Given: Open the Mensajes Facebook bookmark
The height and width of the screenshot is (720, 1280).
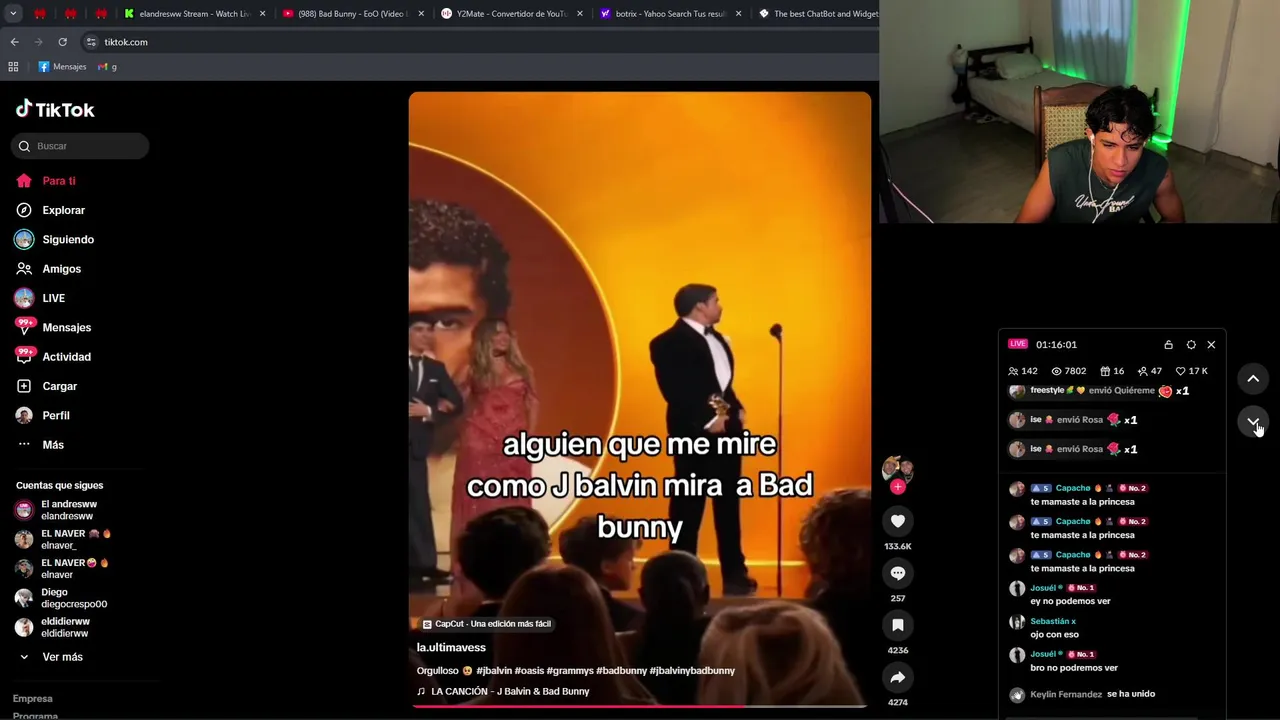Looking at the screenshot, I should pyautogui.click(x=62, y=67).
